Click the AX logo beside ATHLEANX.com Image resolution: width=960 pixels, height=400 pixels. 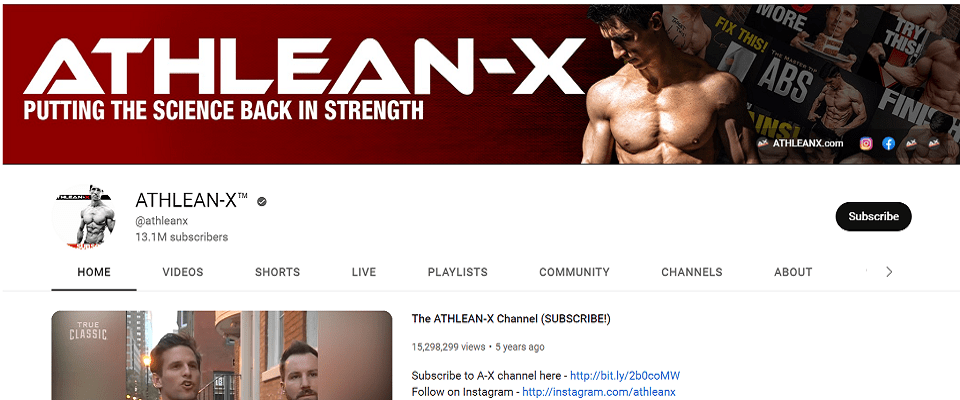click(763, 143)
